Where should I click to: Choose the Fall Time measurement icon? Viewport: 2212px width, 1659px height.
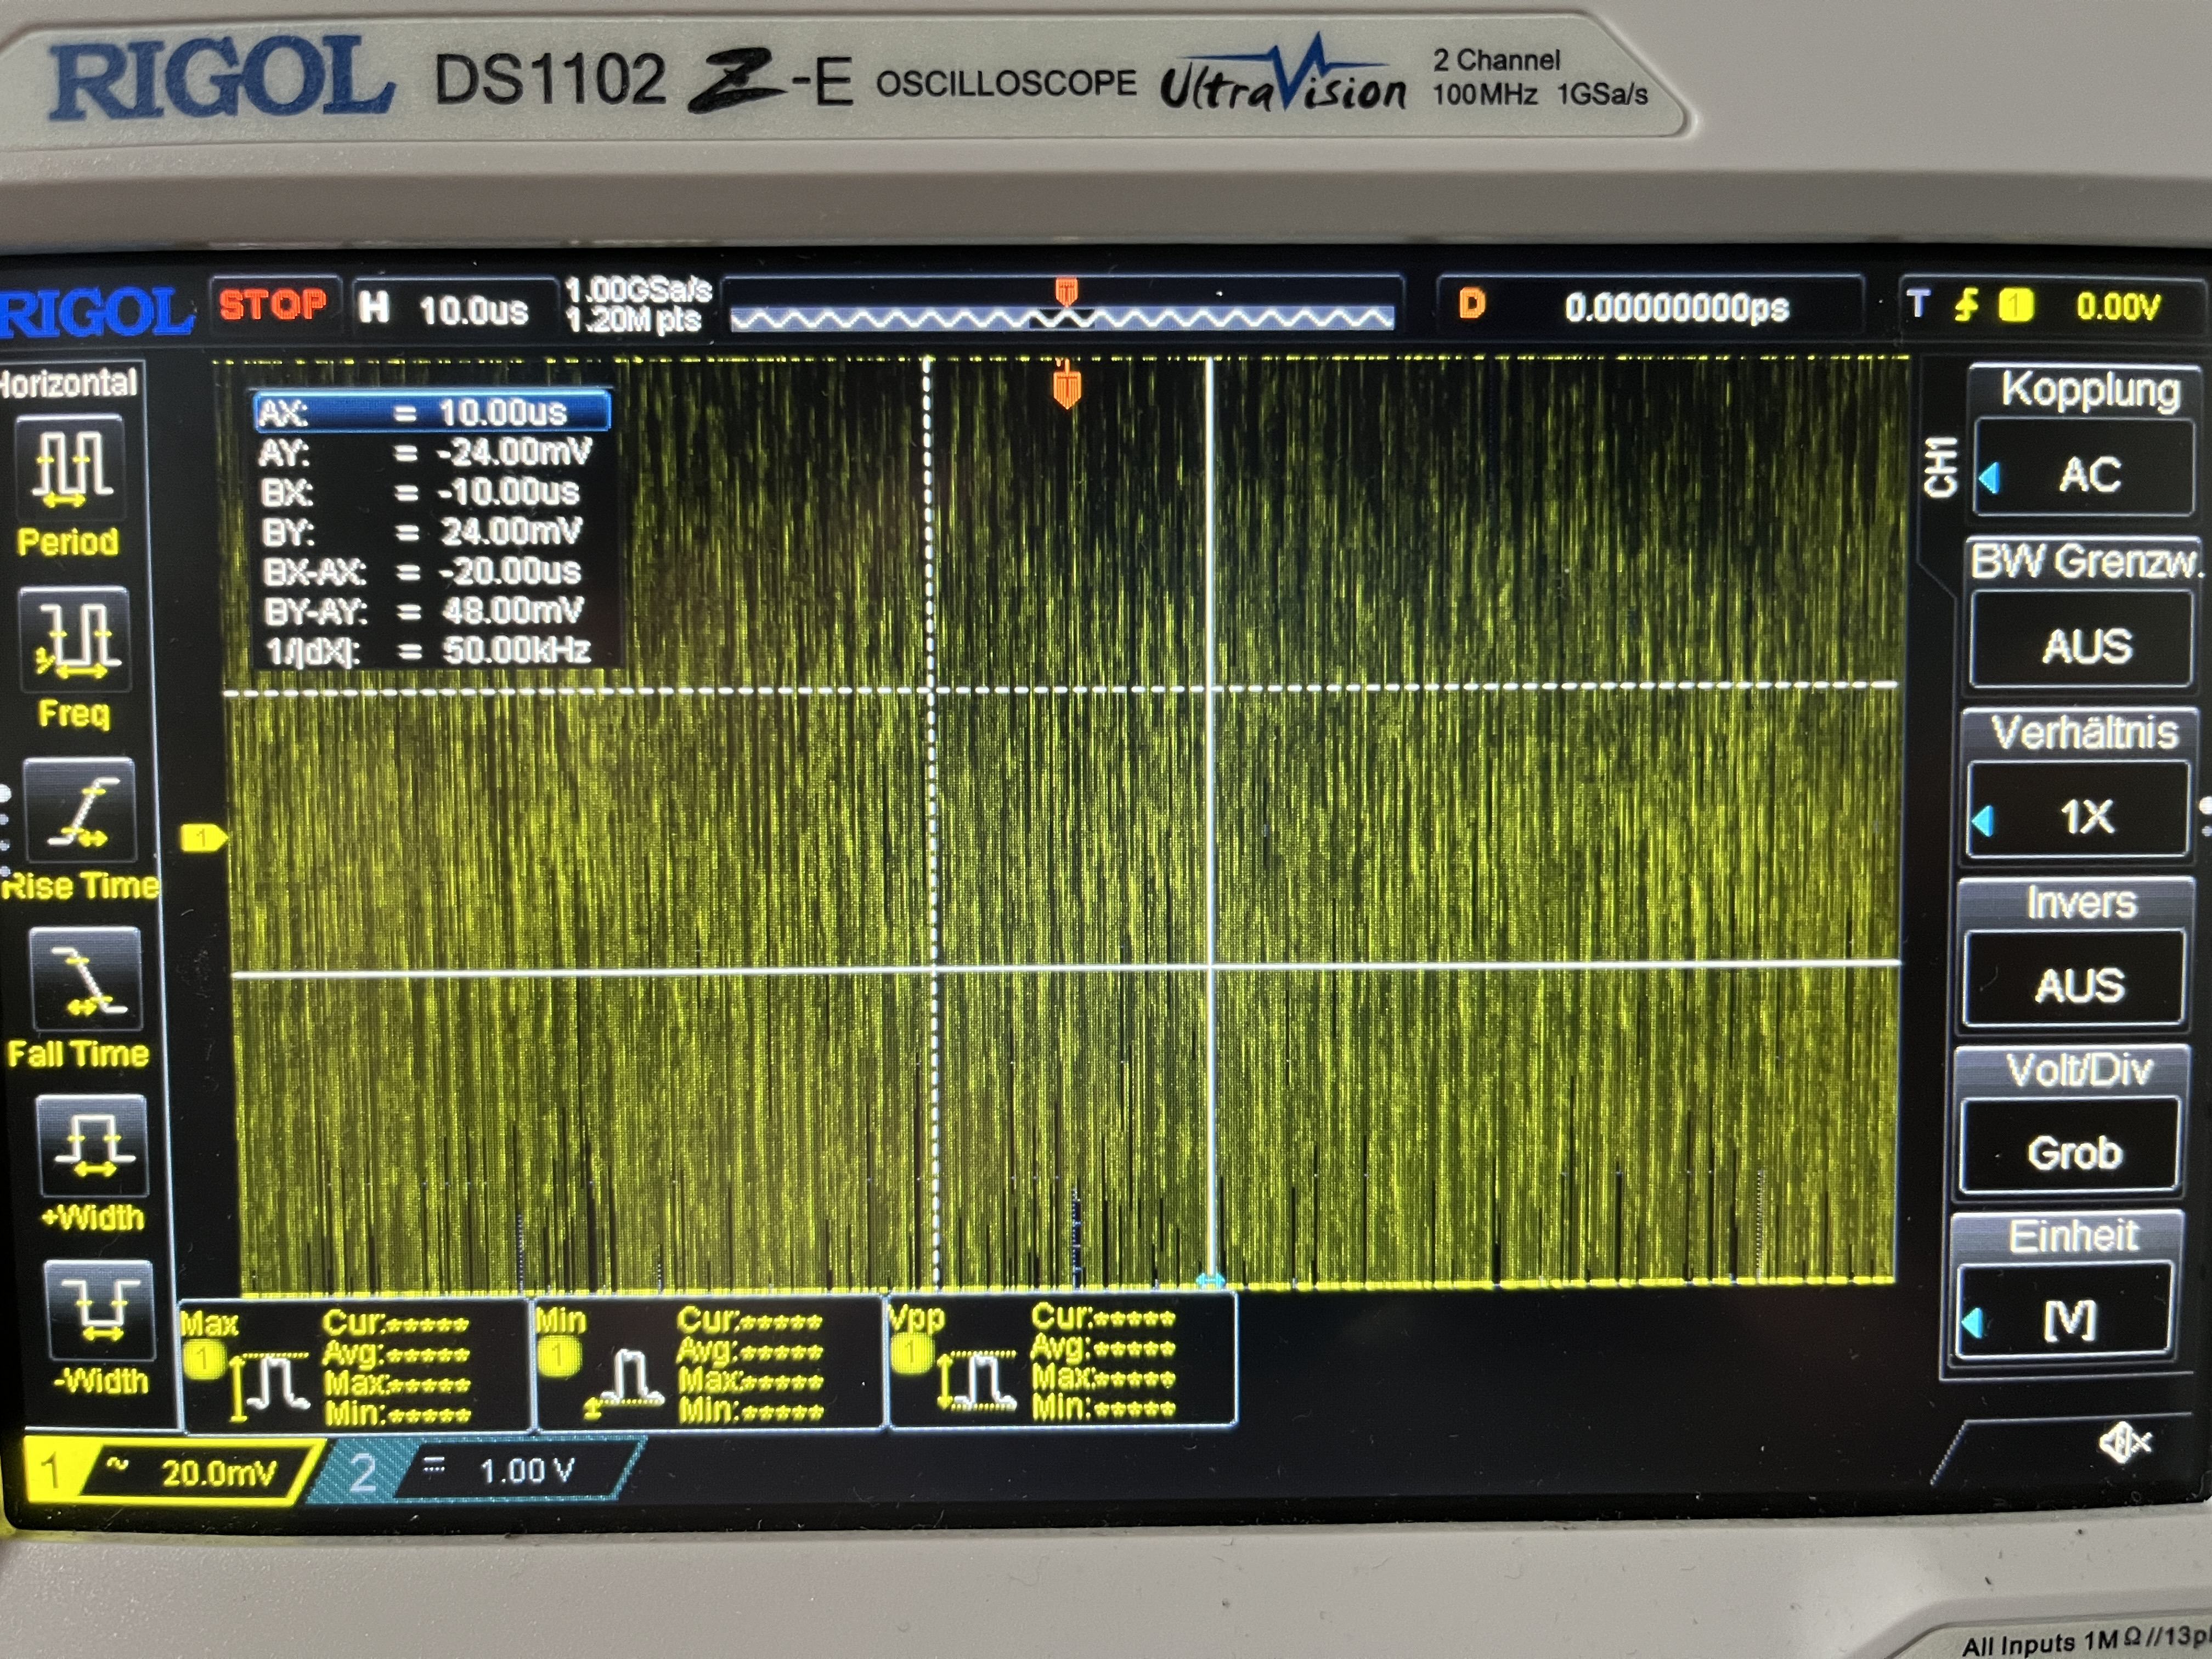[x=86, y=979]
